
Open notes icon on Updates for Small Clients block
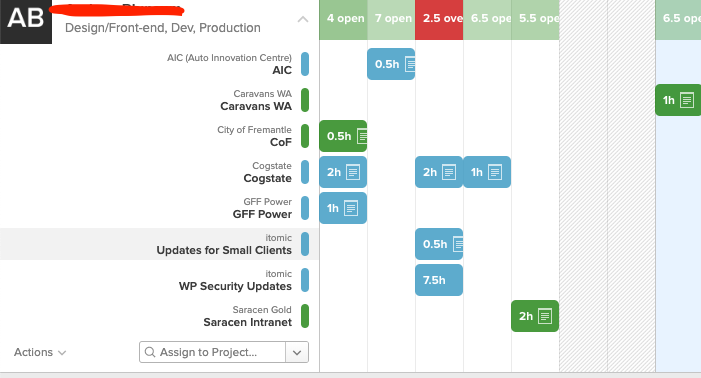(458, 244)
